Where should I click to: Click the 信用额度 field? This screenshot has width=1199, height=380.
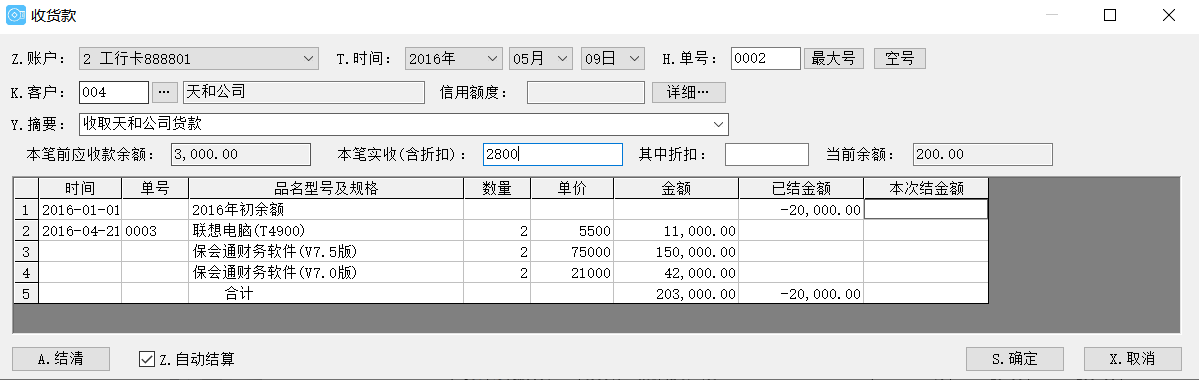tap(586, 92)
